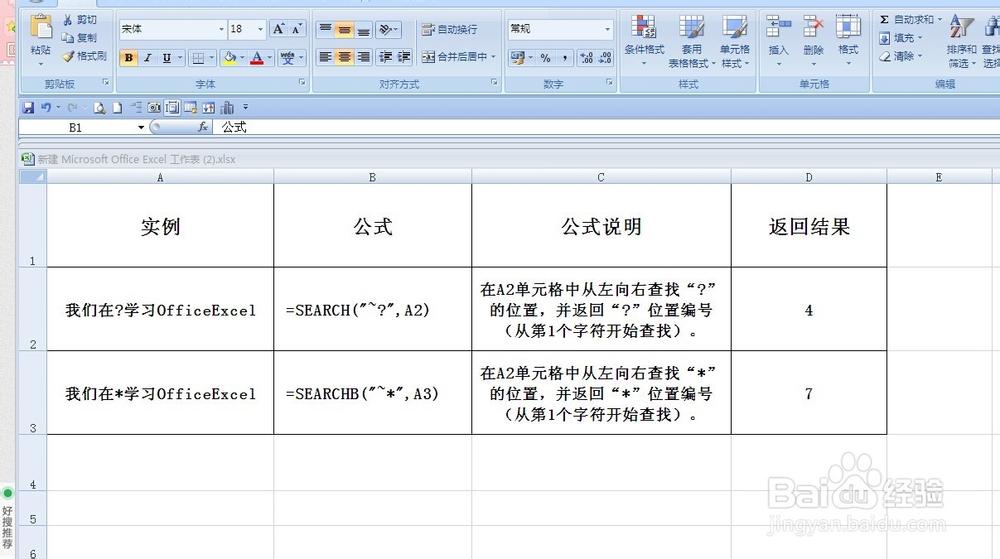Select the cell containing =SEARCH("~?",A2)
The width and height of the screenshot is (1000, 559).
372,309
